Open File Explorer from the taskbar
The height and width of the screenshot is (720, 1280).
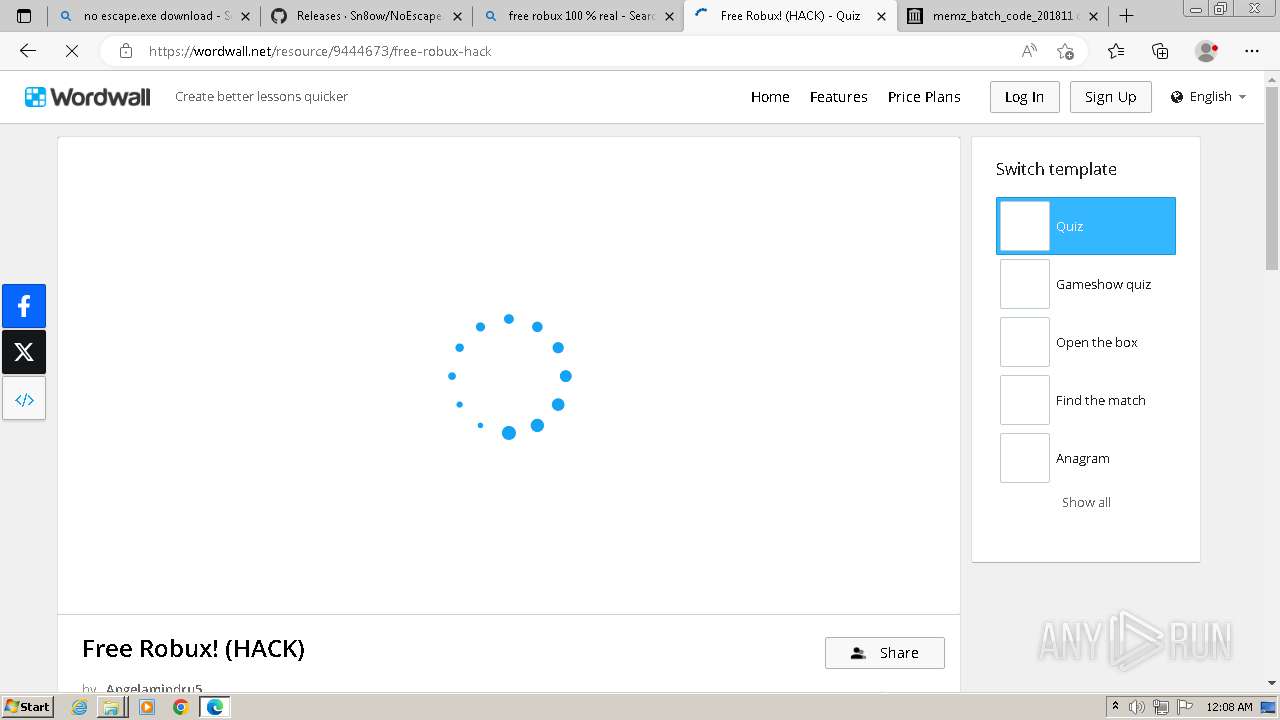point(111,707)
